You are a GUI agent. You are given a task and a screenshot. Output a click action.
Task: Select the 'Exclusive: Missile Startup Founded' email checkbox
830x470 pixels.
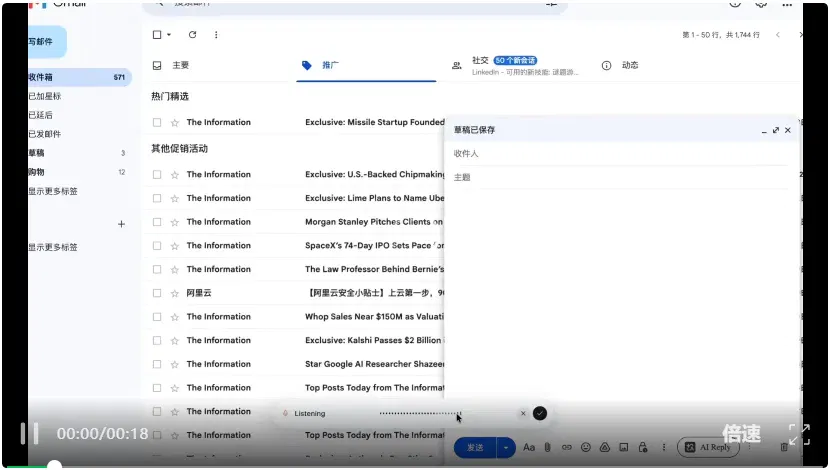tap(157, 123)
